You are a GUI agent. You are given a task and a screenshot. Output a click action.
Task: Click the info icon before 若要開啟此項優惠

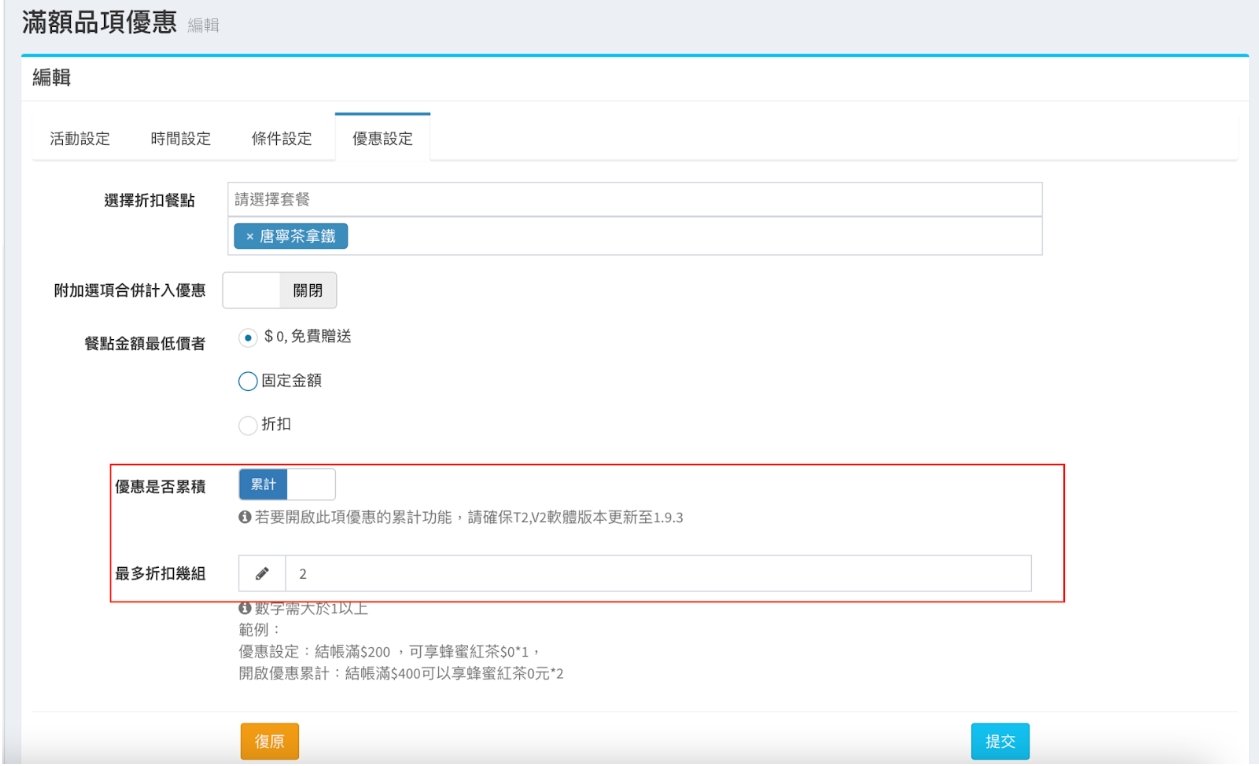point(243,518)
